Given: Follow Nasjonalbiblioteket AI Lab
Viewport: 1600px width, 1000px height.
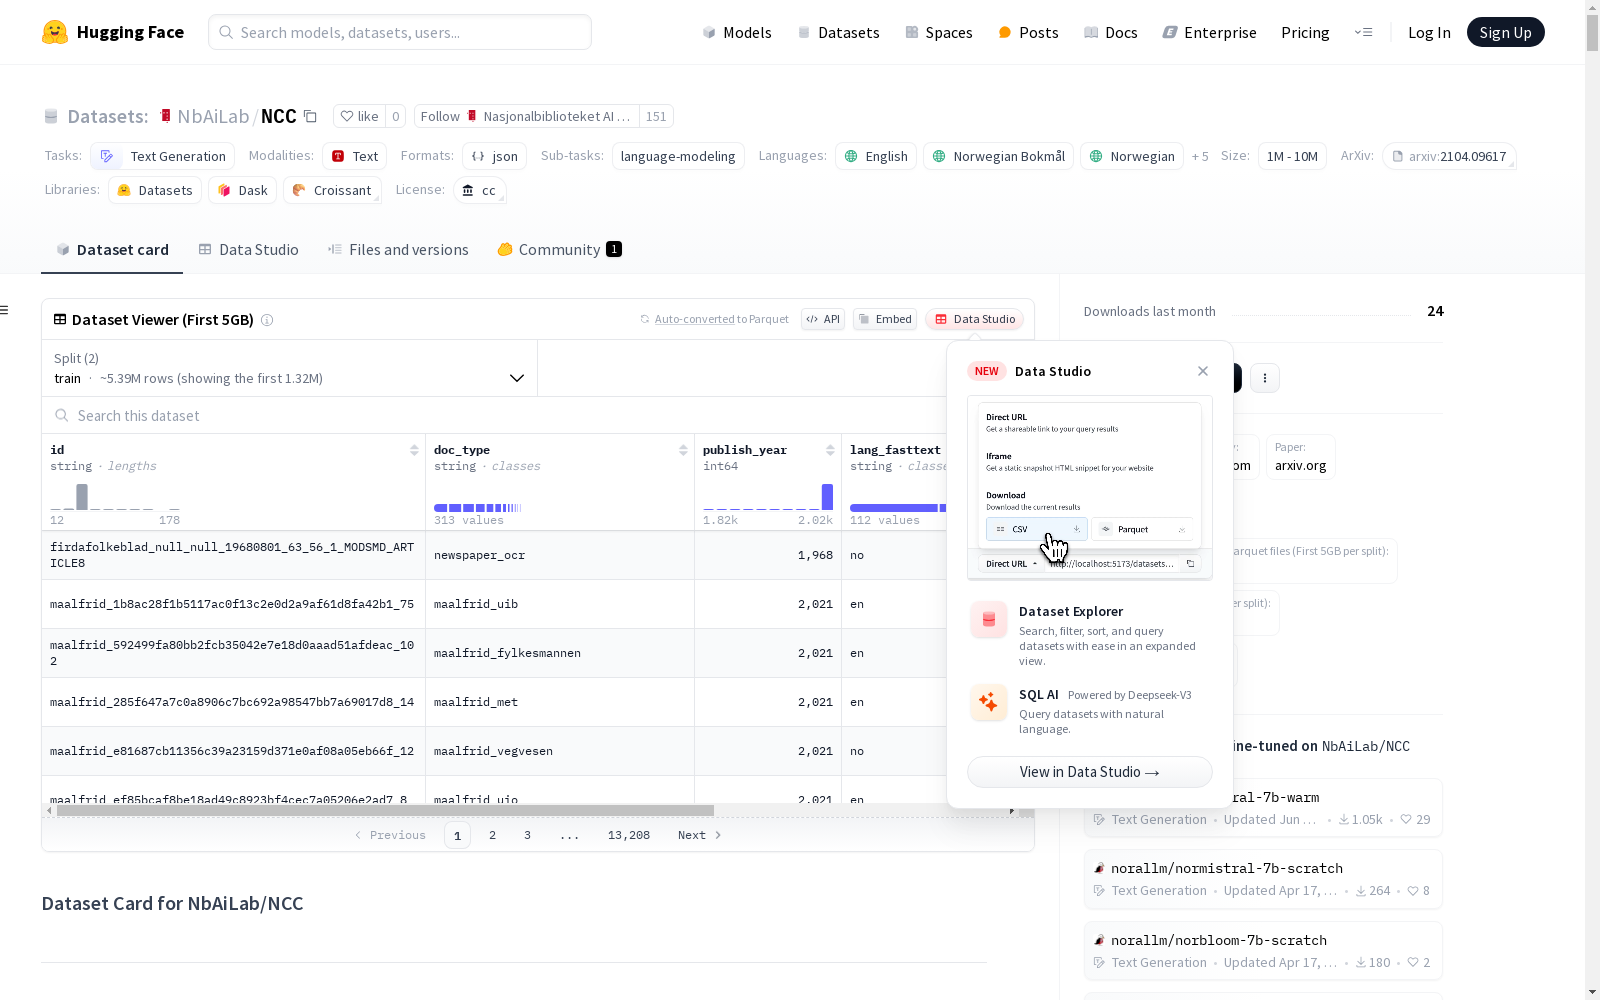Looking at the screenshot, I should 526,116.
